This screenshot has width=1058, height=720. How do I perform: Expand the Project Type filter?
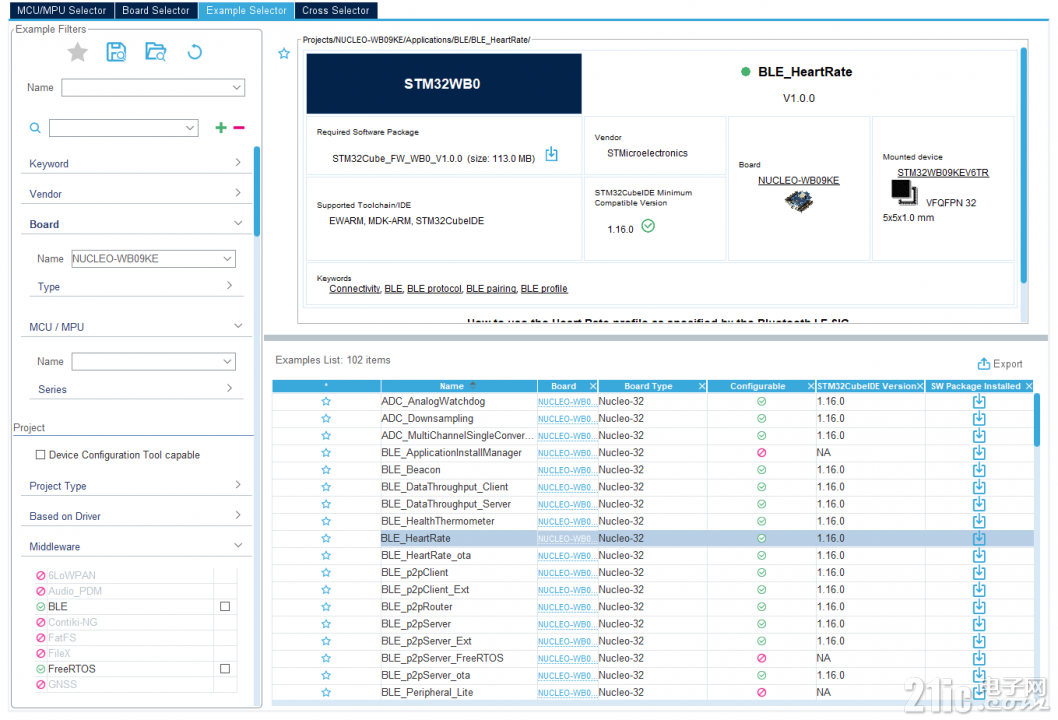pyautogui.click(x=238, y=485)
